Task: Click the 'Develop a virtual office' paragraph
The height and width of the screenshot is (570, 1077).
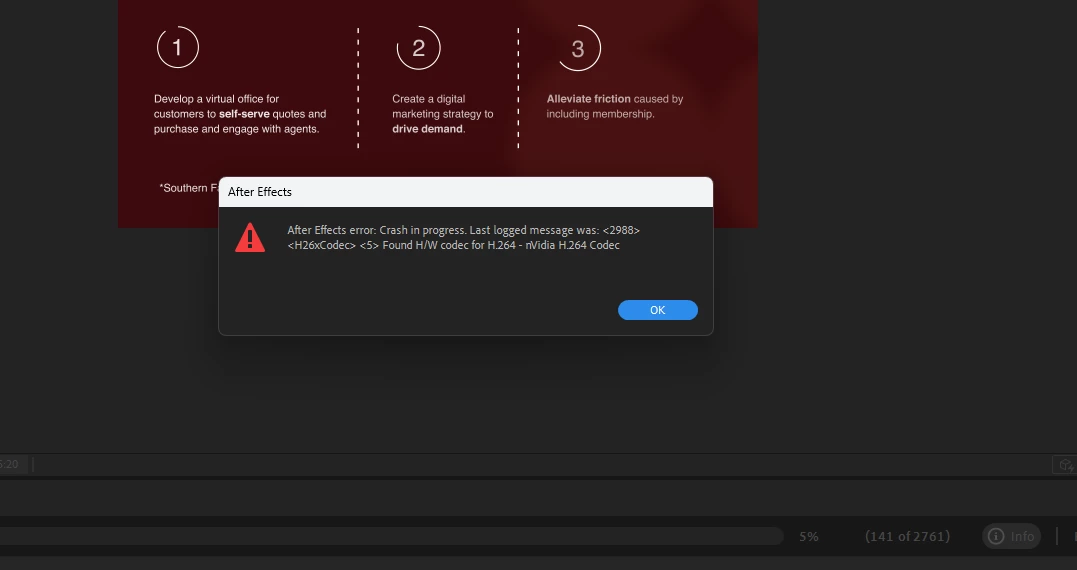Action: pyautogui.click(x=240, y=114)
